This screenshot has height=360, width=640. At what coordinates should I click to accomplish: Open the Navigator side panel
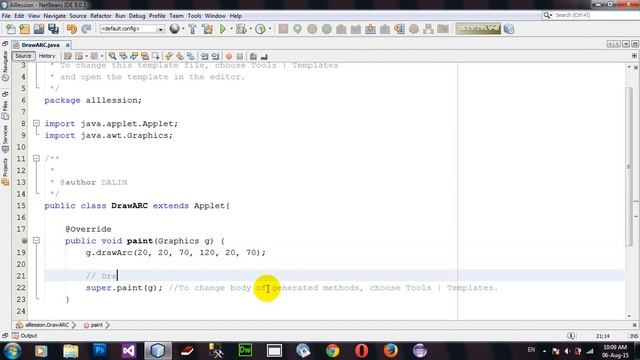[5, 66]
